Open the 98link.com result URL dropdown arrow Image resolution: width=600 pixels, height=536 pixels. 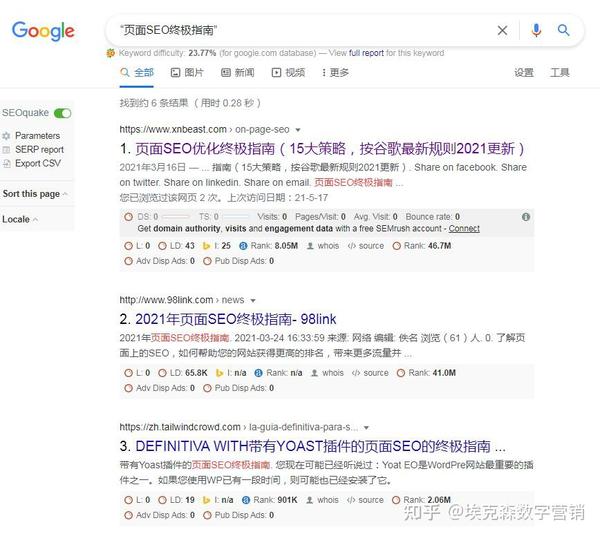coord(253,300)
